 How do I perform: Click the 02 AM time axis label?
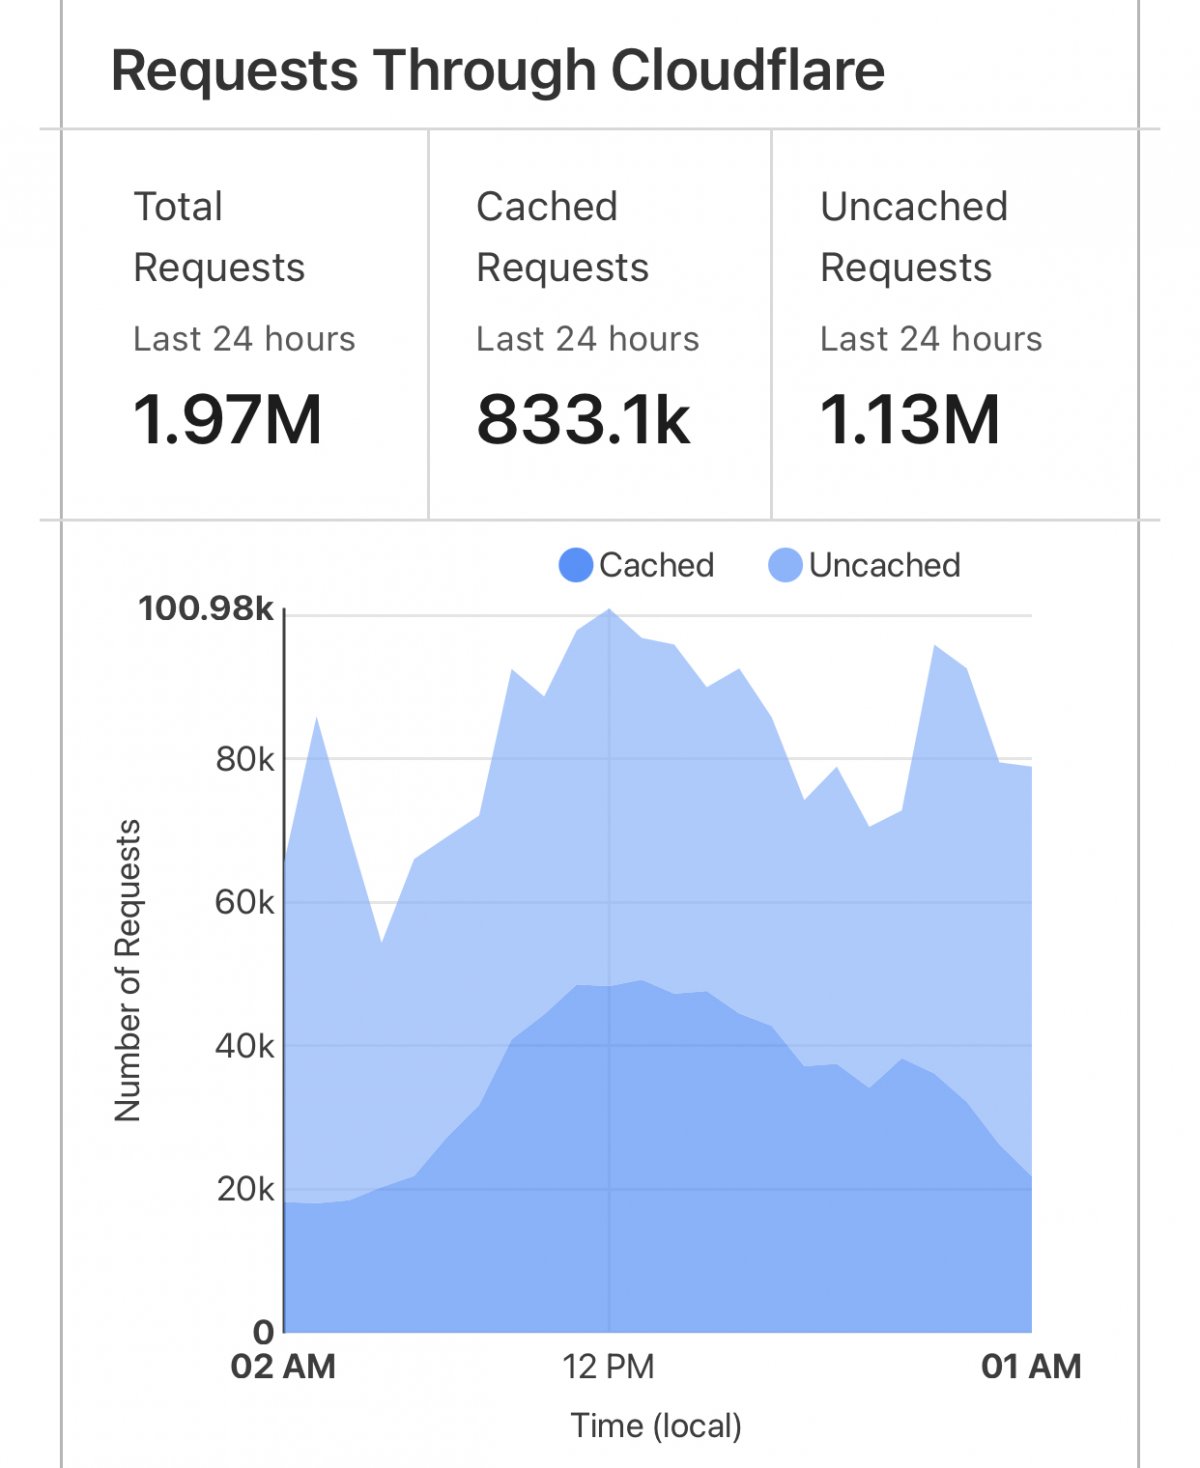(x=283, y=1366)
